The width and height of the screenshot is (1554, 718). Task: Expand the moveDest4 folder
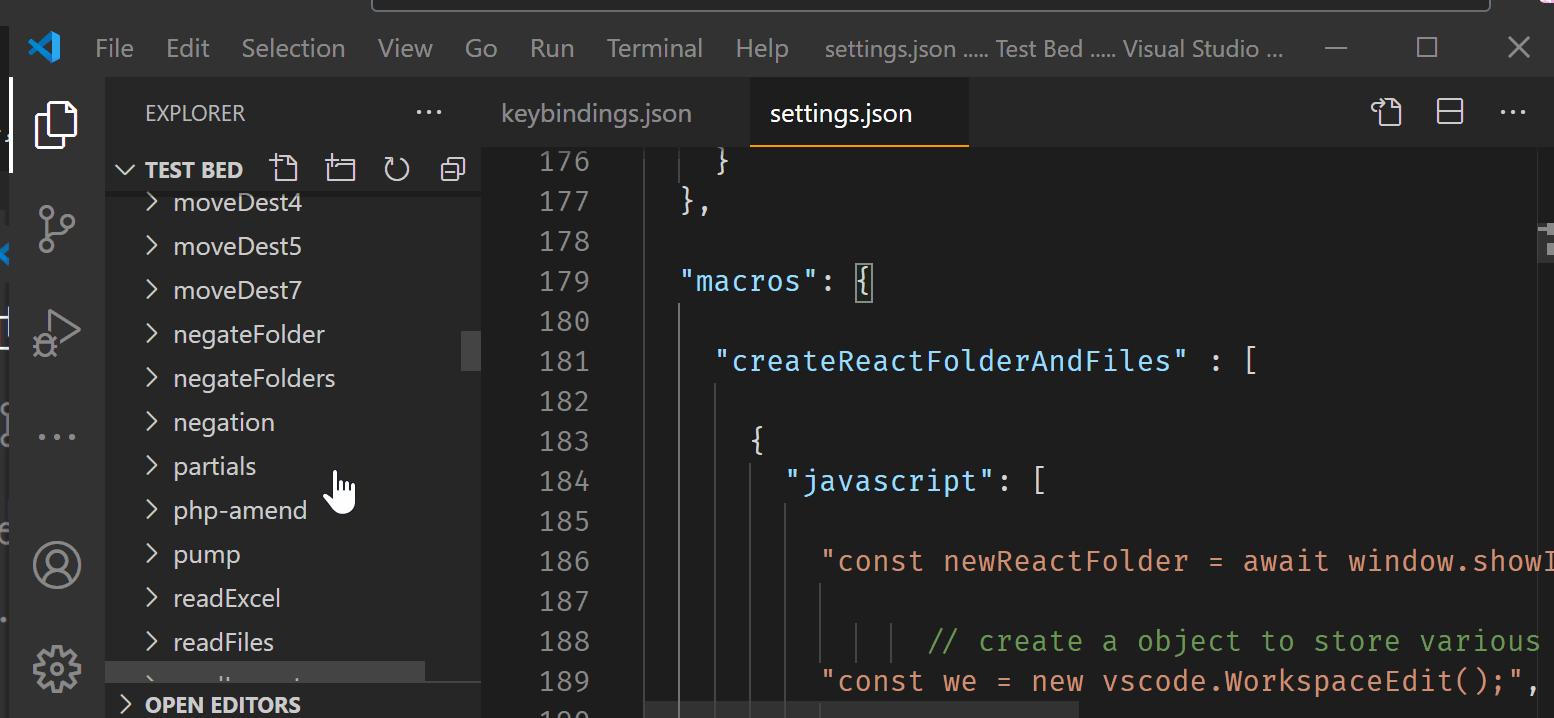[293, 203]
